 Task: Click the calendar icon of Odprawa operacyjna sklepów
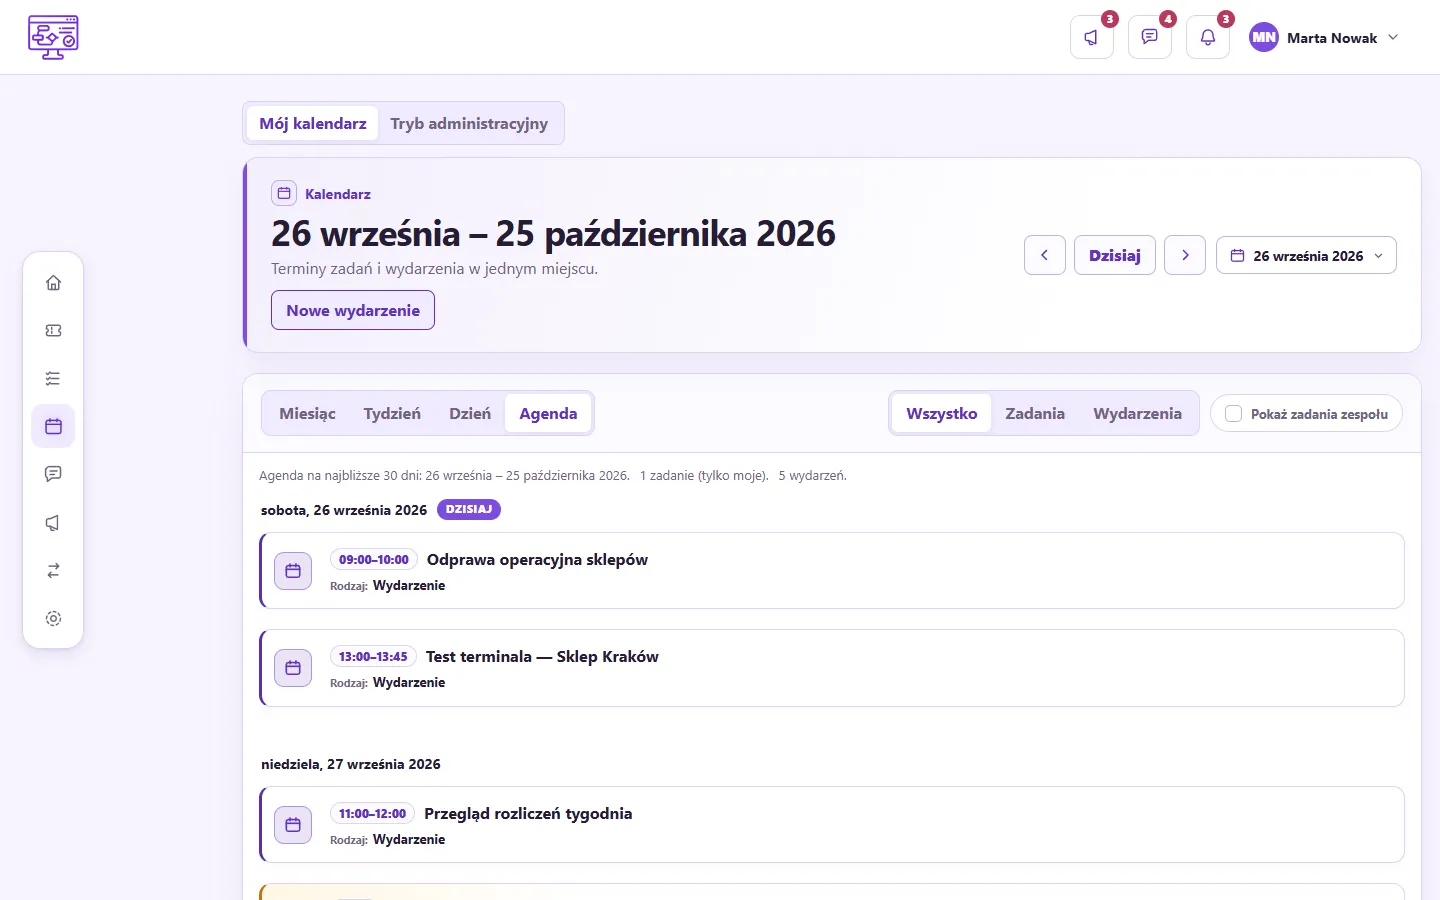pos(293,571)
